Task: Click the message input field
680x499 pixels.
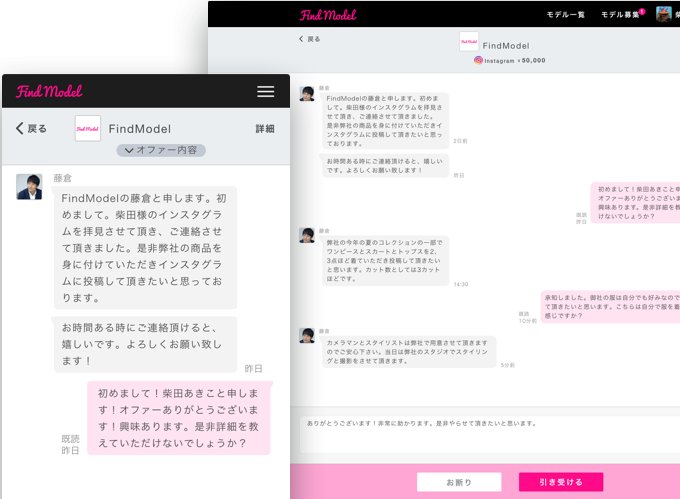Action: point(490,435)
